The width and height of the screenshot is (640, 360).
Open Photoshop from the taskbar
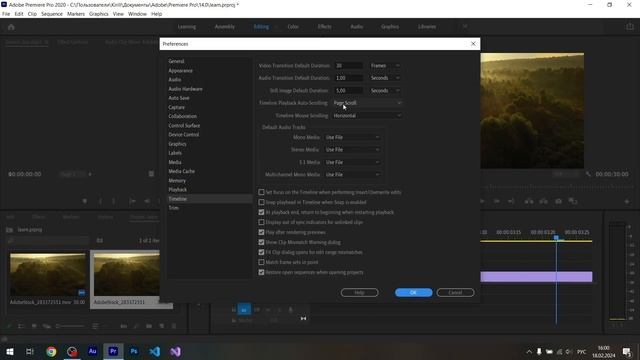pos(134,351)
